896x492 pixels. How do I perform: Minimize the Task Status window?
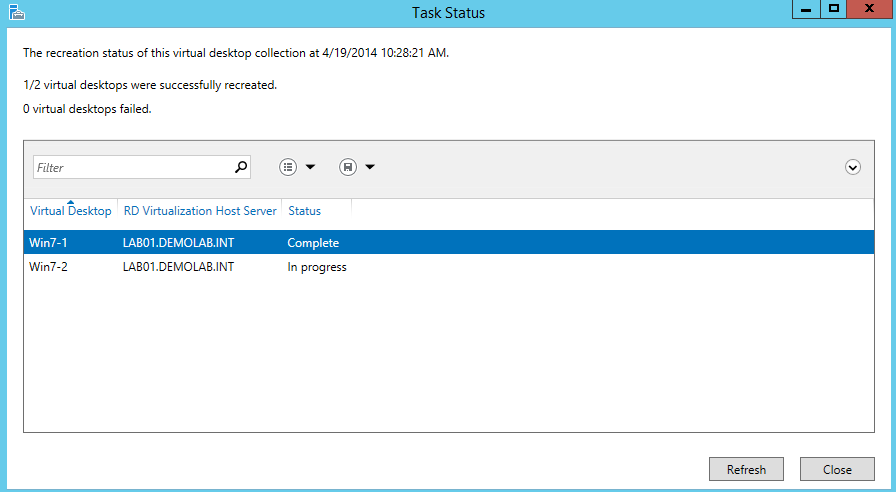click(x=805, y=9)
